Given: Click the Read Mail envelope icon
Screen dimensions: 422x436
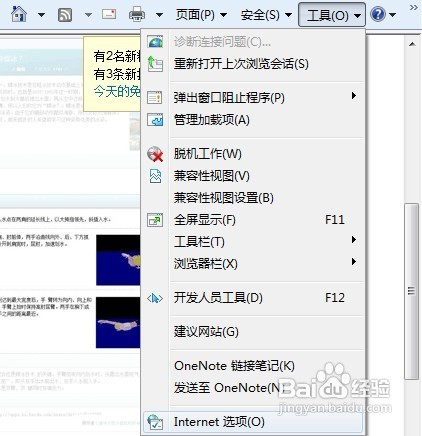Looking at the screenshot, I should (x=109, y=14).
